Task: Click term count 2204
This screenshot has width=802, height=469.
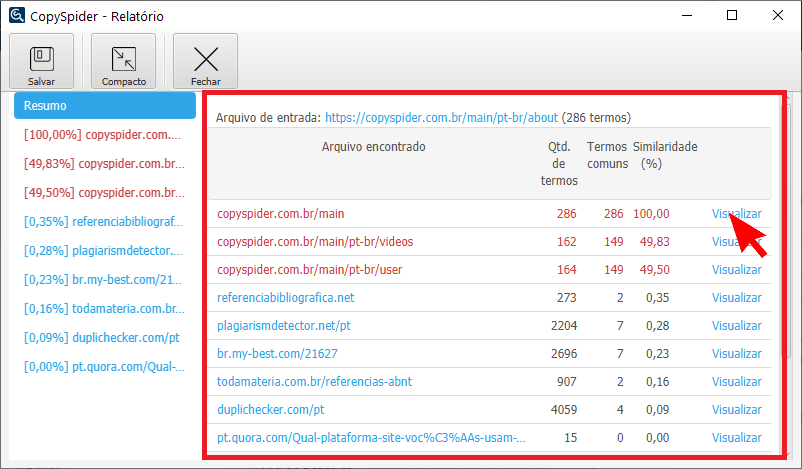Action: [564, 326]
